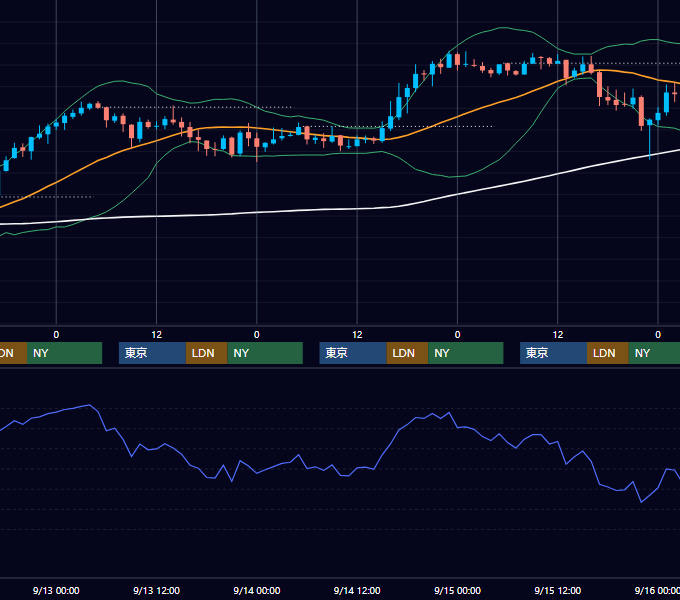Click the LDN session block on 9/14
Image resolution: width=680 pixels, height=600 pixels.
(x=407, y=353)
